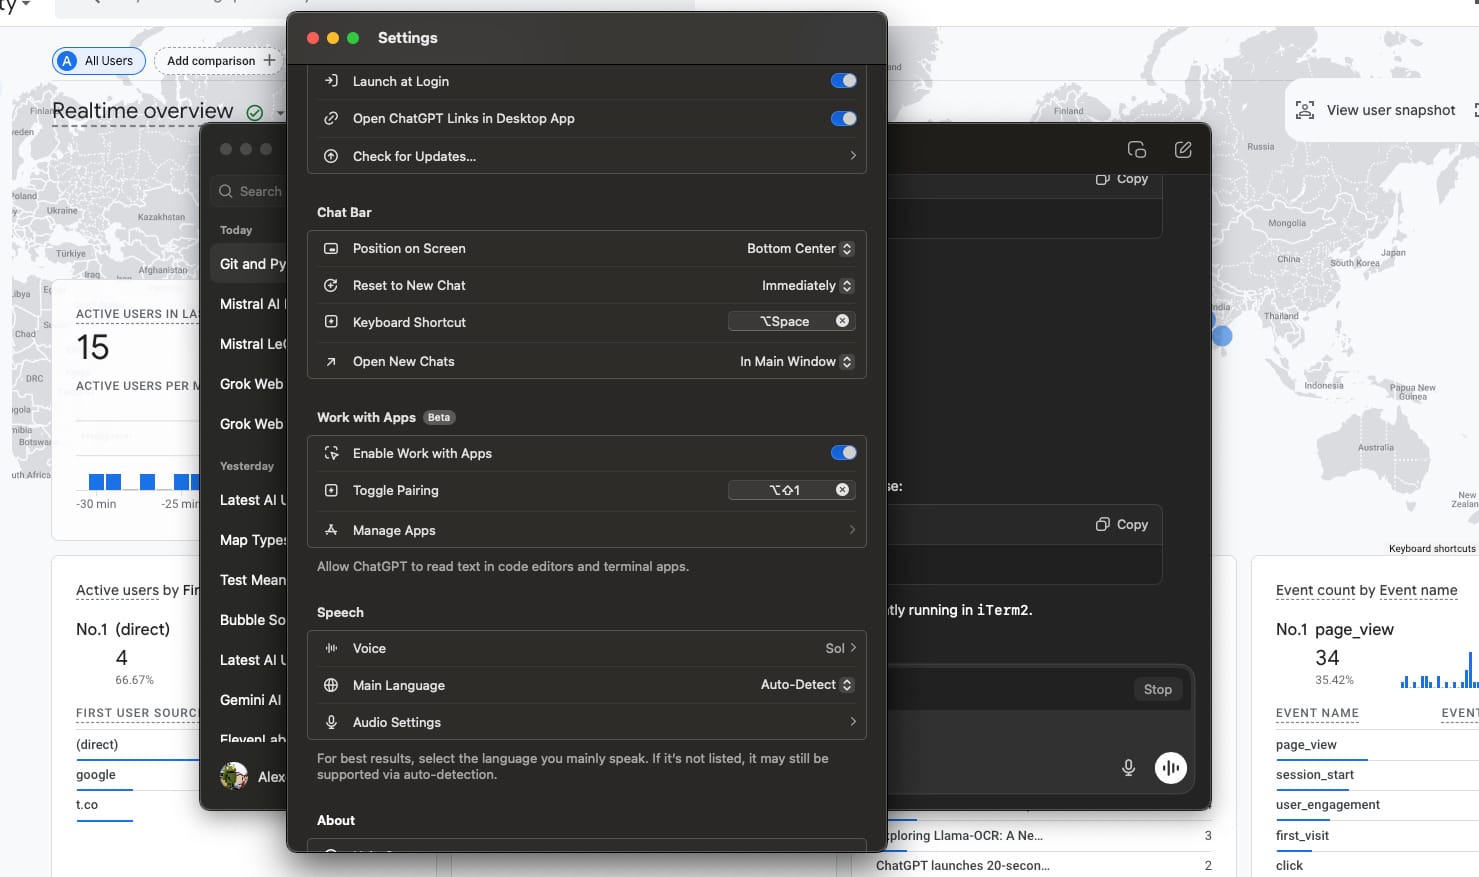Viewport: 1479px width, 877px height.
Task: Click the blue active user map marker
Action: pos(1222,336)
